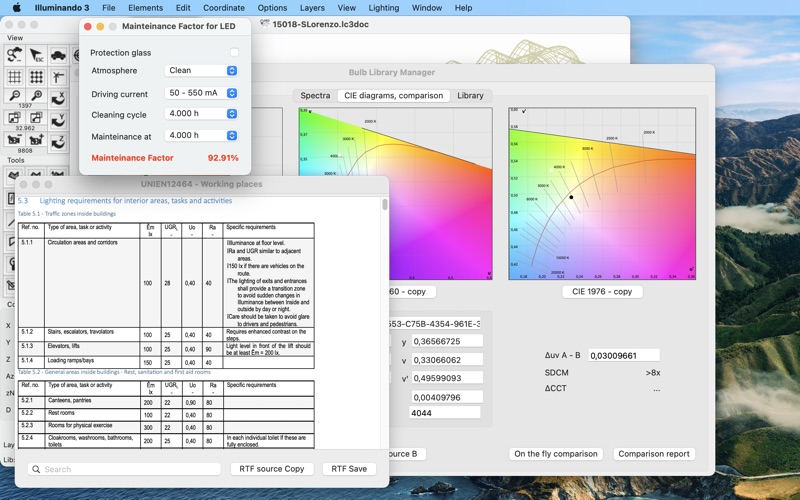Click the CIE 1976 chromaticity diagram
This screenshot has width=800, height=500.
(602, 193)
